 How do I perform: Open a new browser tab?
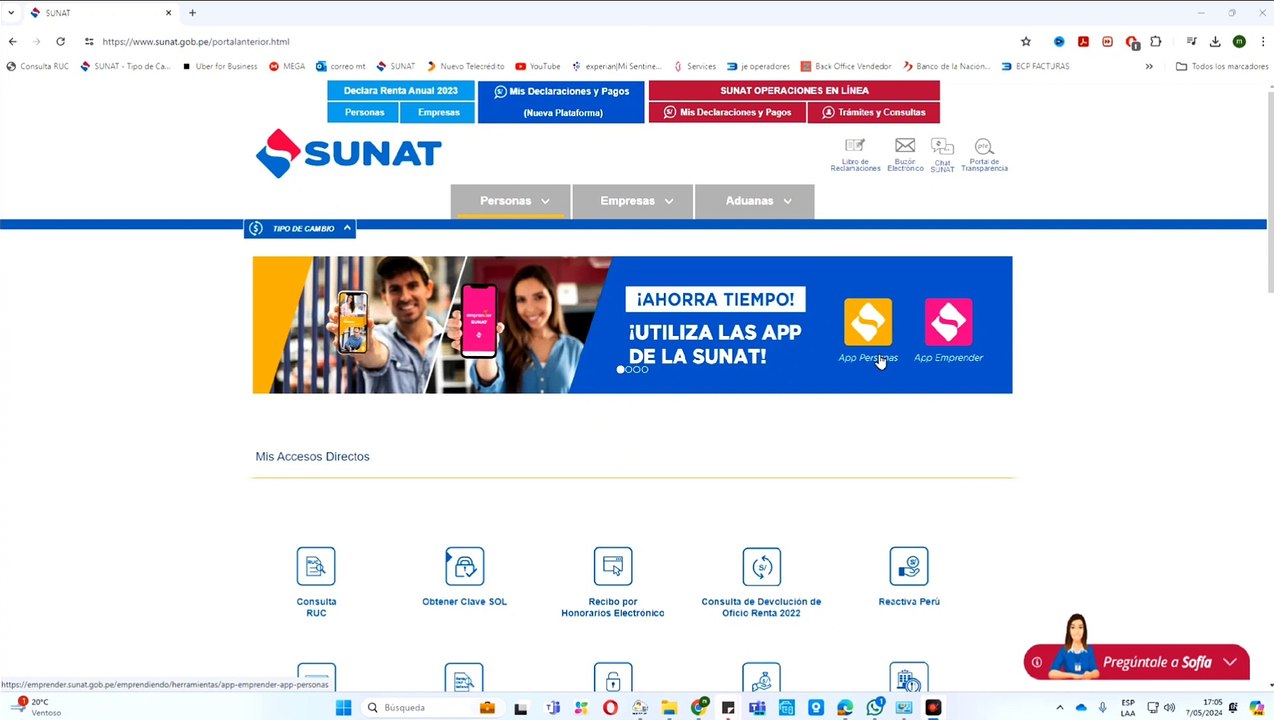pos(192,13)
